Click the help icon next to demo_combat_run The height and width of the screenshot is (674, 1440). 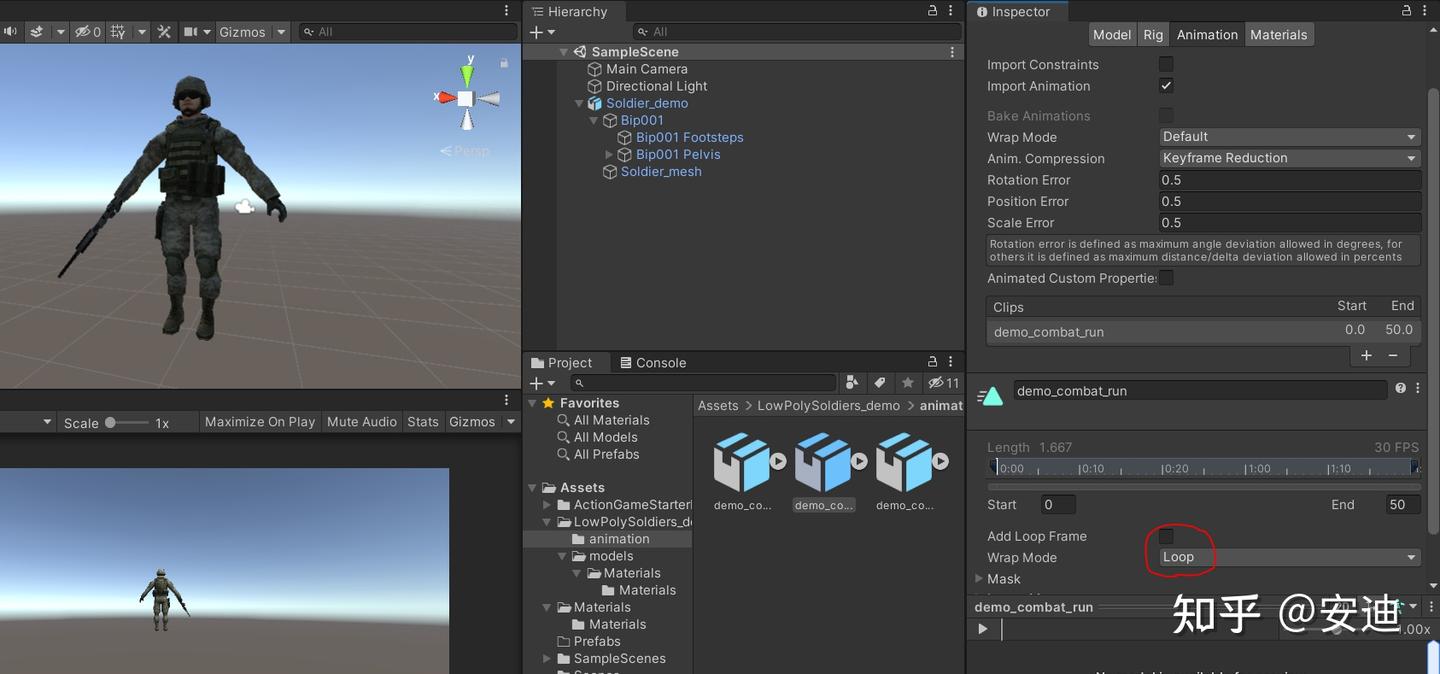point(1400,390)
